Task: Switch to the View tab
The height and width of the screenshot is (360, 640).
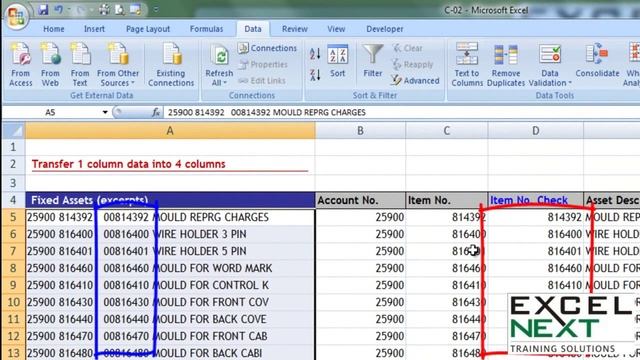Action: point(336,29)
